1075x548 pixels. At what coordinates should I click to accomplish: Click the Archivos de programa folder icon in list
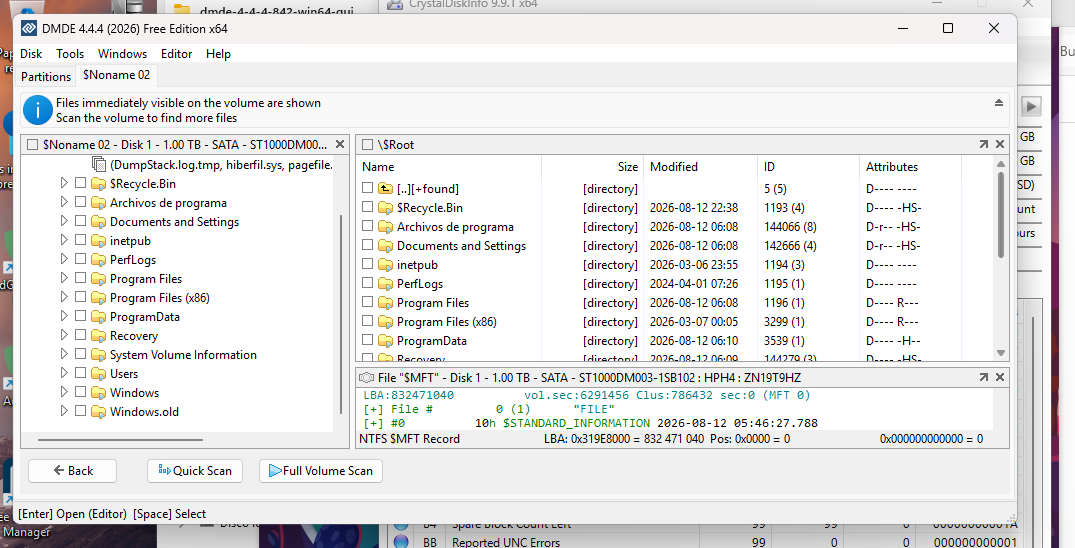pyautogui.click(x=385, y=227)
